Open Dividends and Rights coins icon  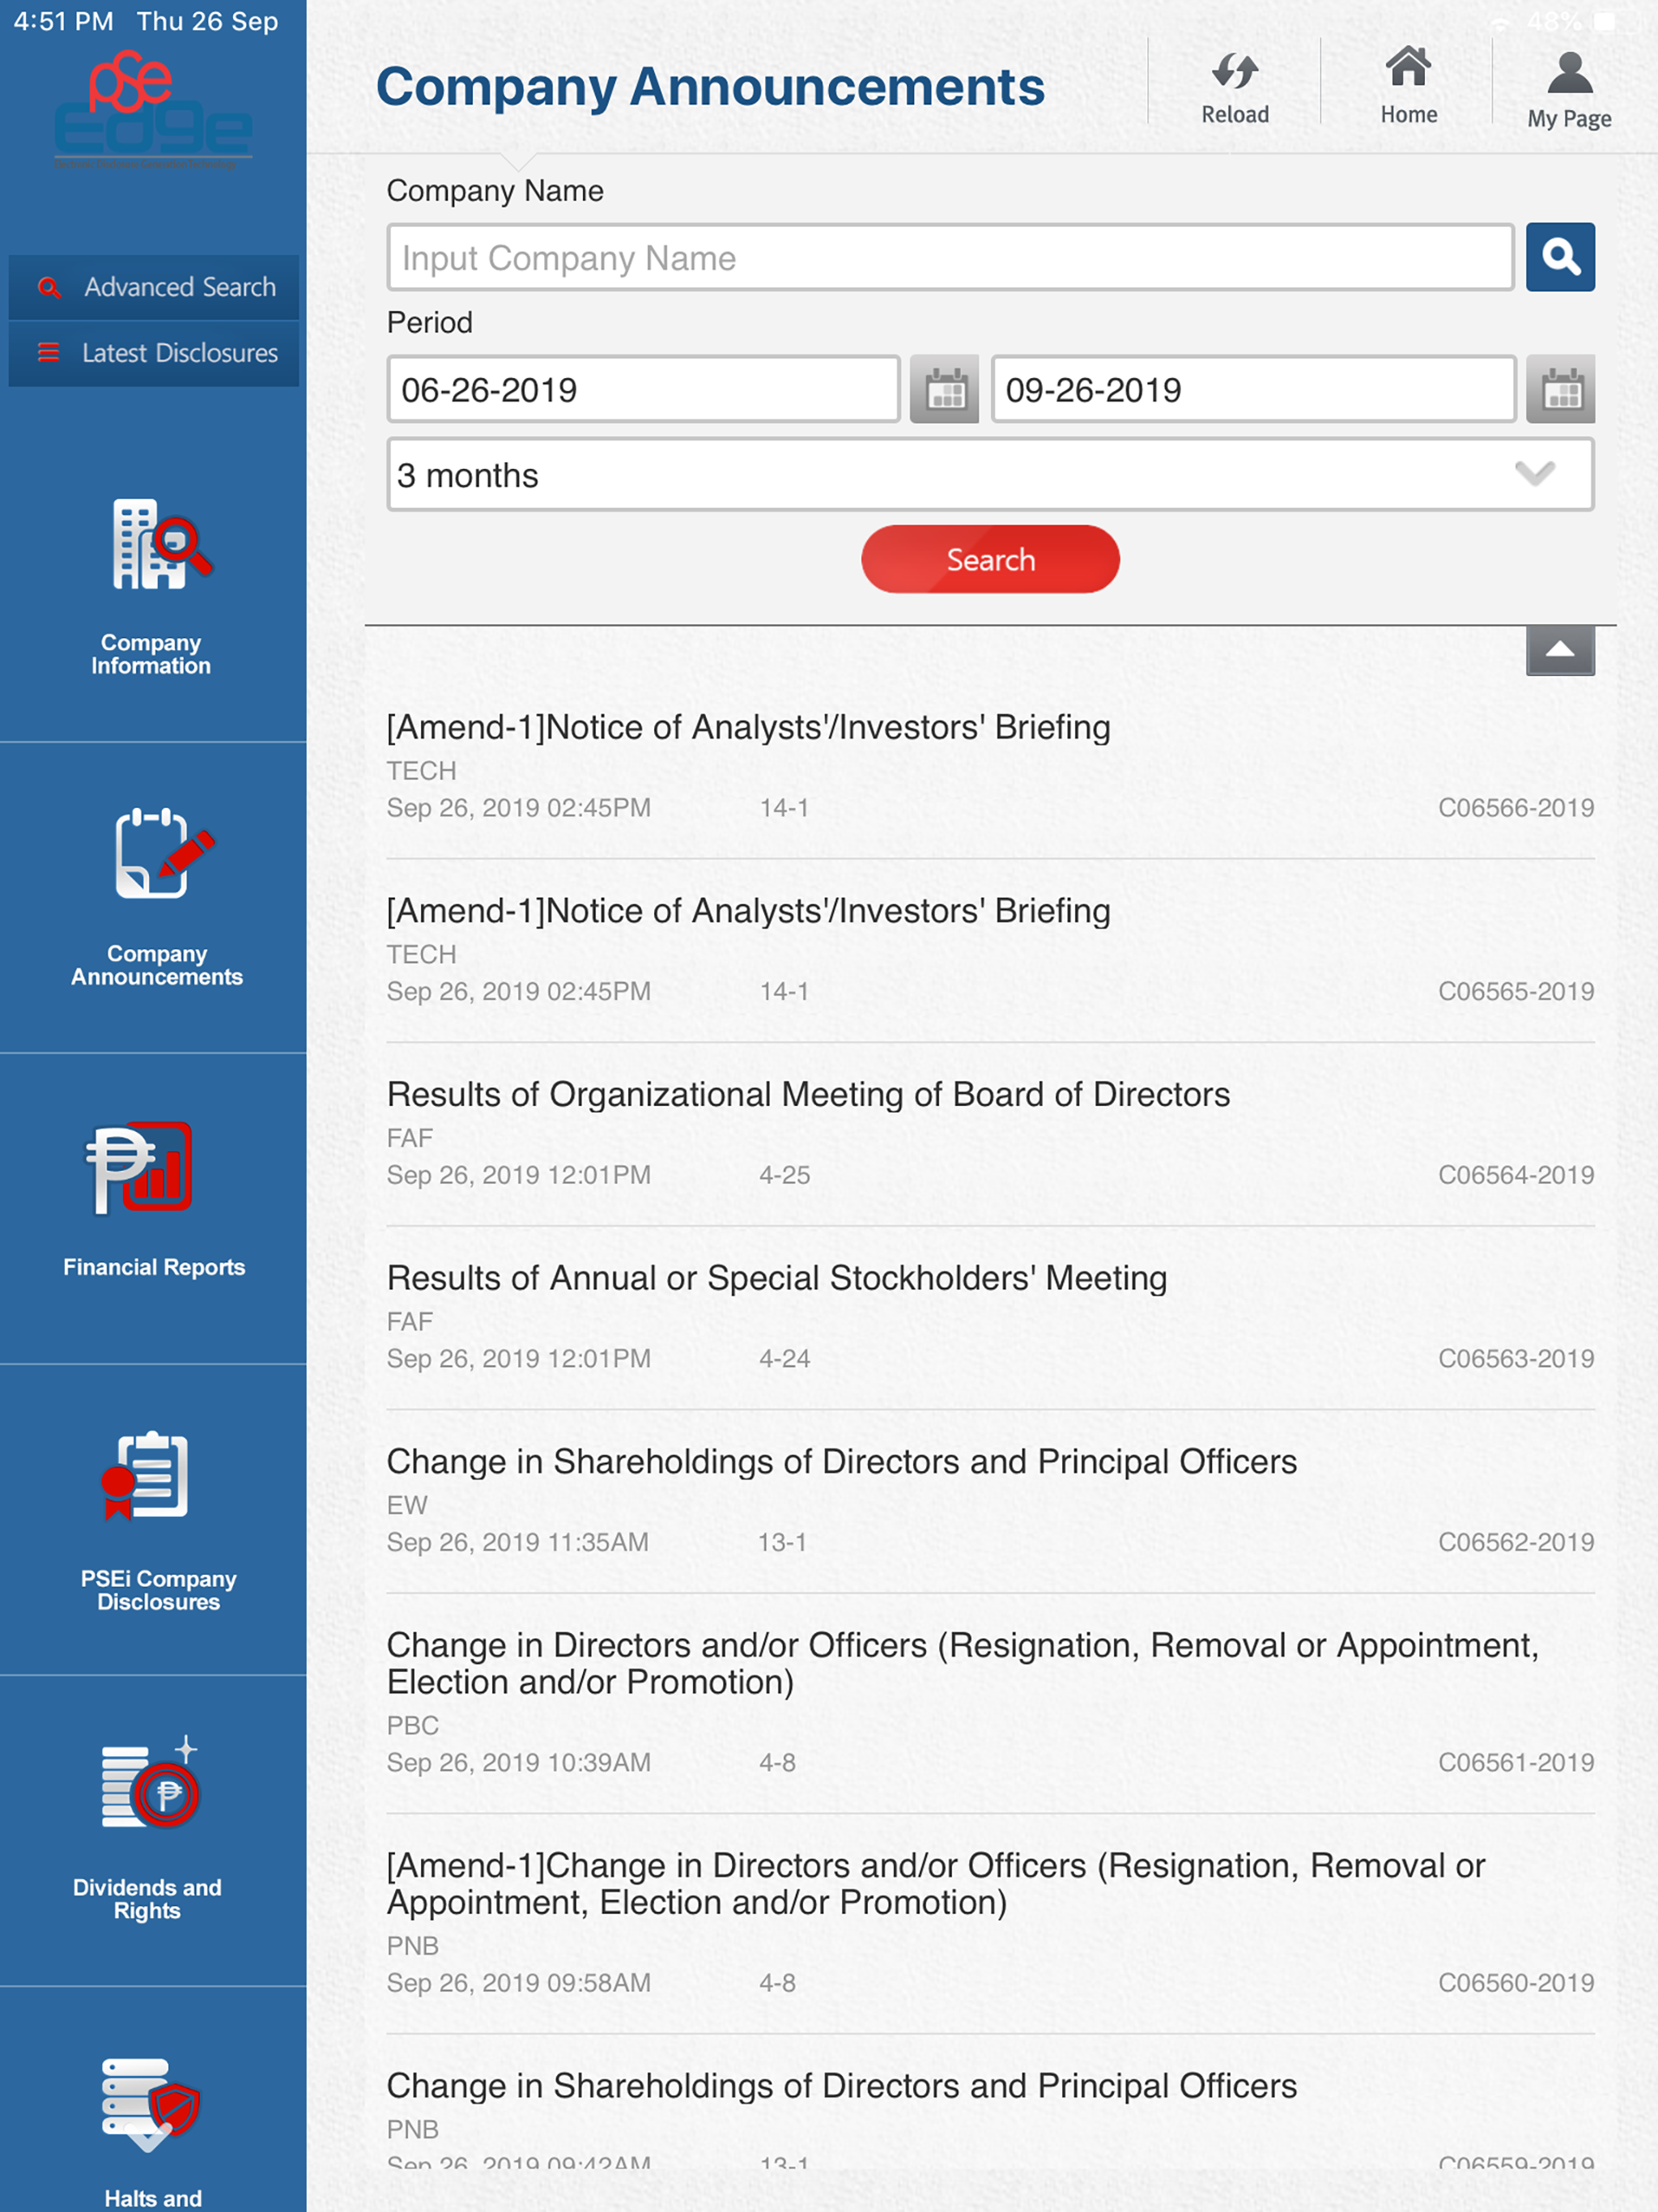150,1783
